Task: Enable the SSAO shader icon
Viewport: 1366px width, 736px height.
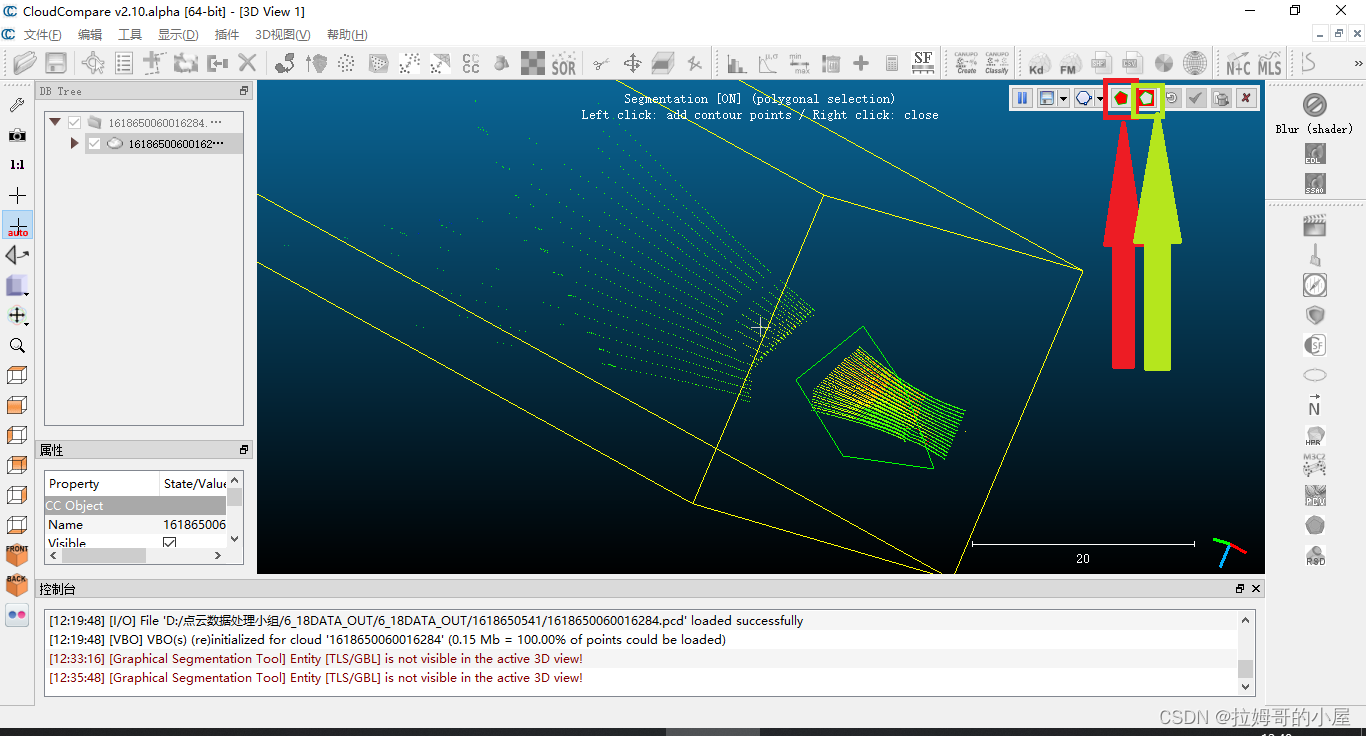Action: pyautogui.click(x=1314, y=184)
